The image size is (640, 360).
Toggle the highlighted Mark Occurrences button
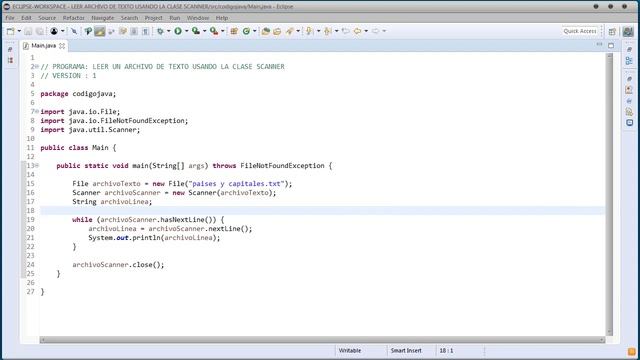100,31
